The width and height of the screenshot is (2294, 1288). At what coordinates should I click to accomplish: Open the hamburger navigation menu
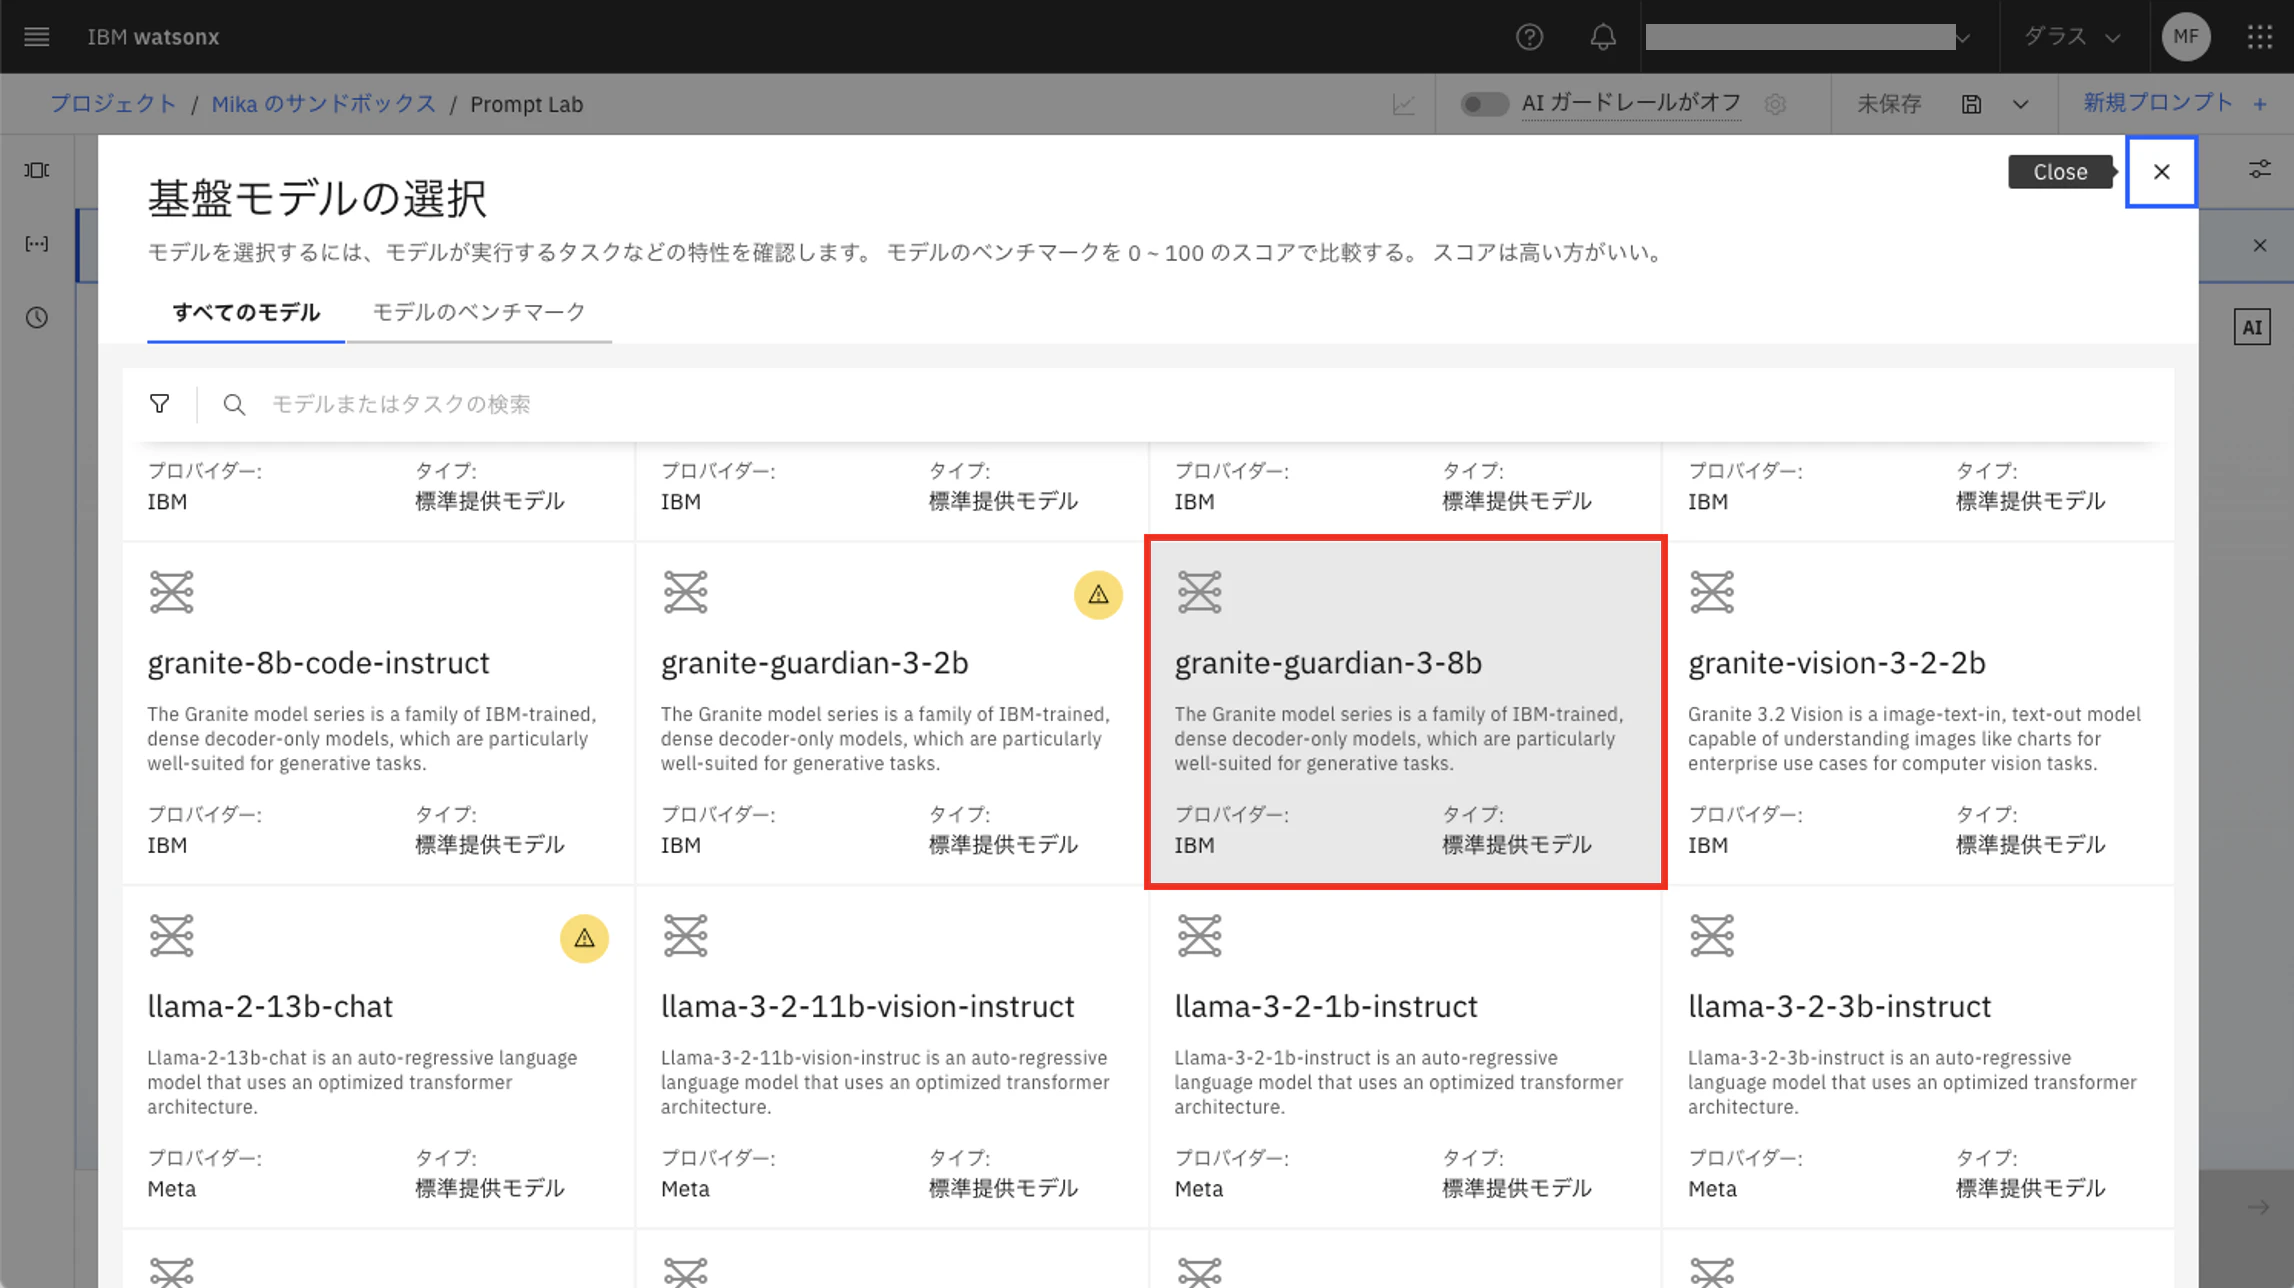tap(37, 37)
